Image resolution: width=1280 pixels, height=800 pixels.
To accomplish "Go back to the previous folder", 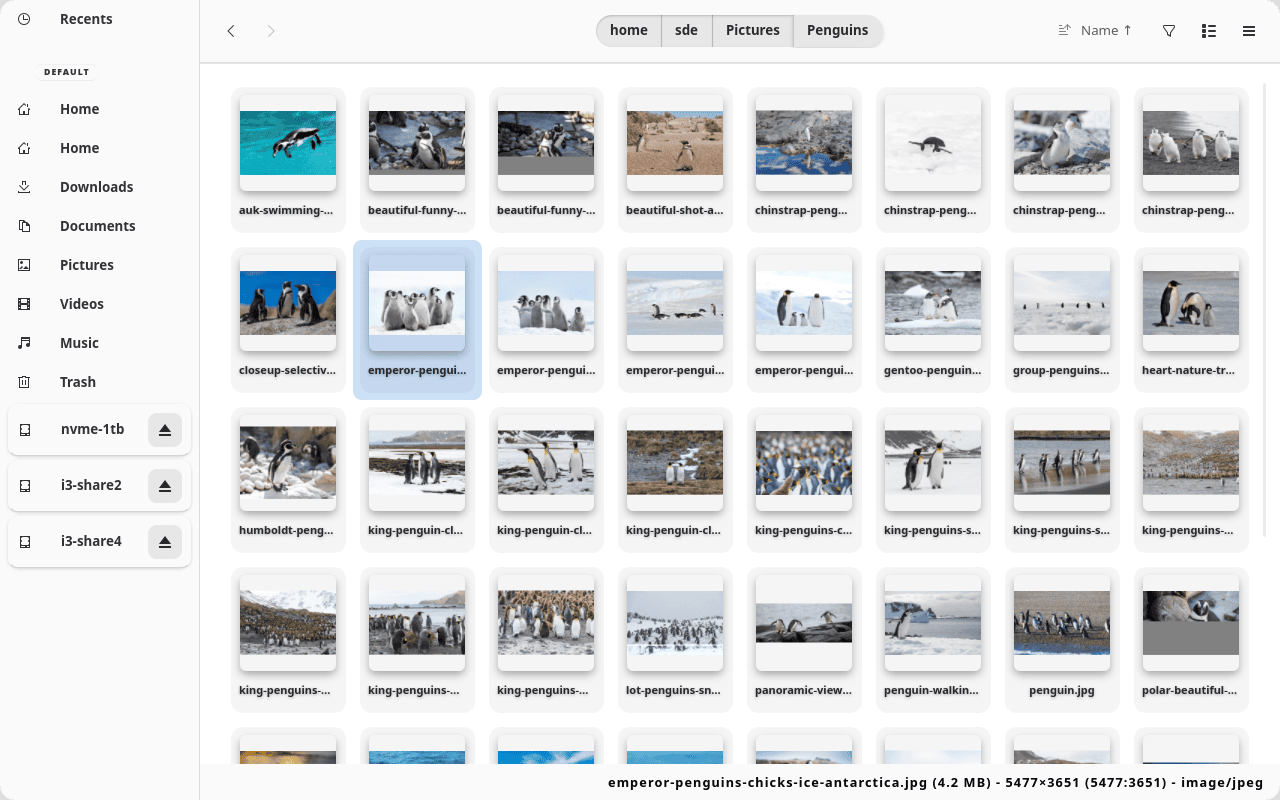I will (231, 31).
